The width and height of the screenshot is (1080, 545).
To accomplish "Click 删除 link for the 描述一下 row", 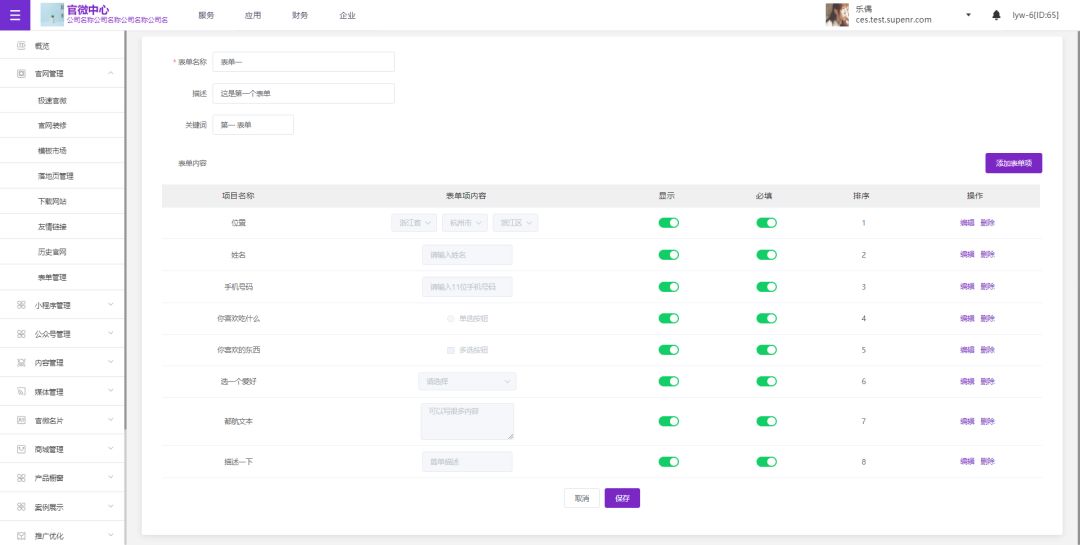I will click(x=987, y=462).
